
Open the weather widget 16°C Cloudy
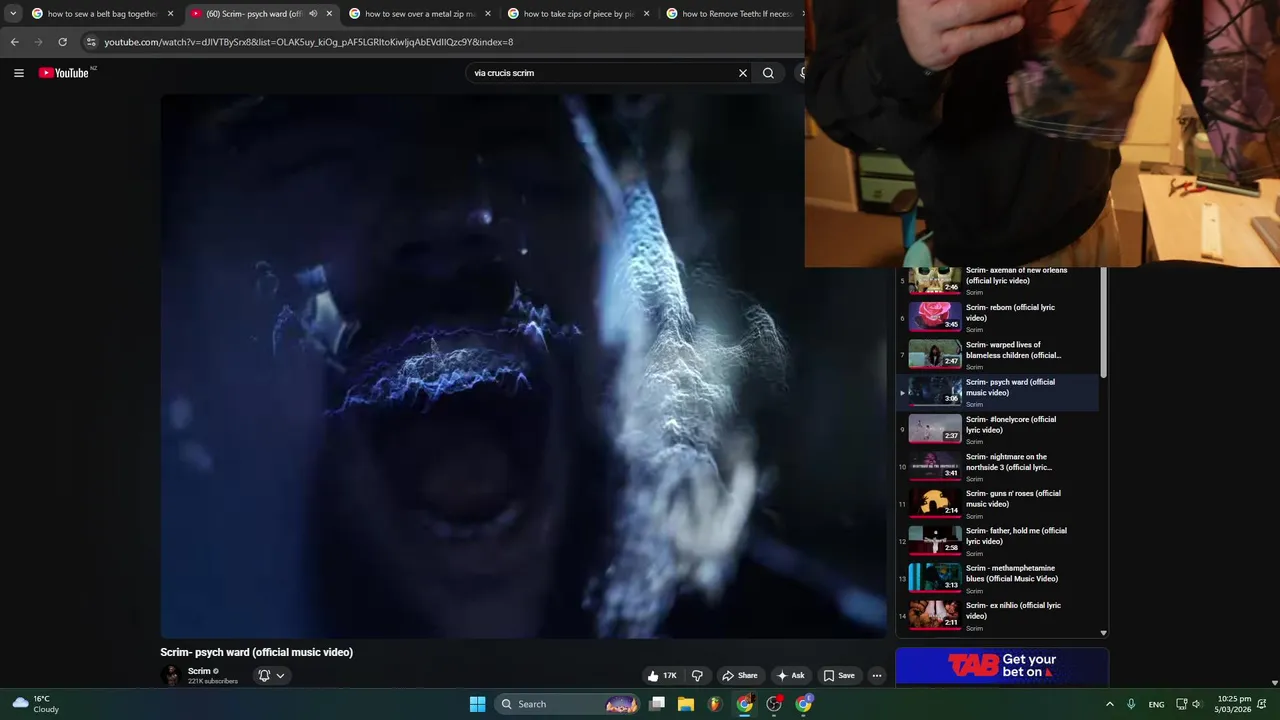tap(35, 704)
